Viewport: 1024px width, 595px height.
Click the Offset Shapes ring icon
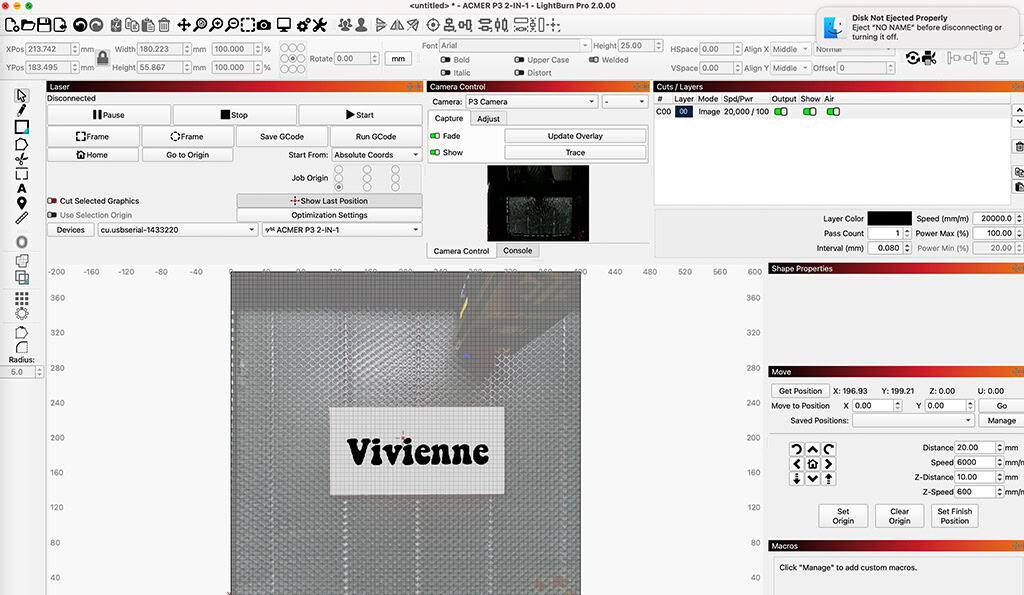(x=22, y=242)
